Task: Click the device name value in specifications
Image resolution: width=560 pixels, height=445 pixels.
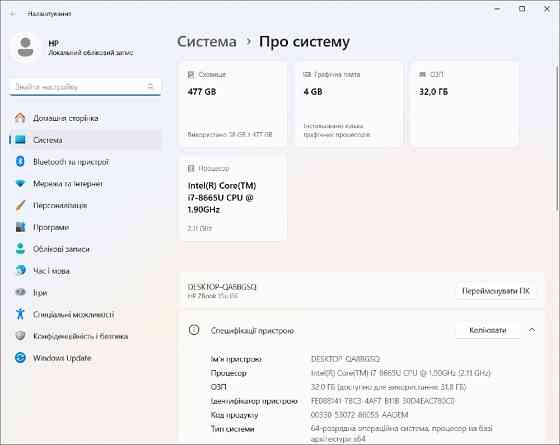Action: coord(345,359)
